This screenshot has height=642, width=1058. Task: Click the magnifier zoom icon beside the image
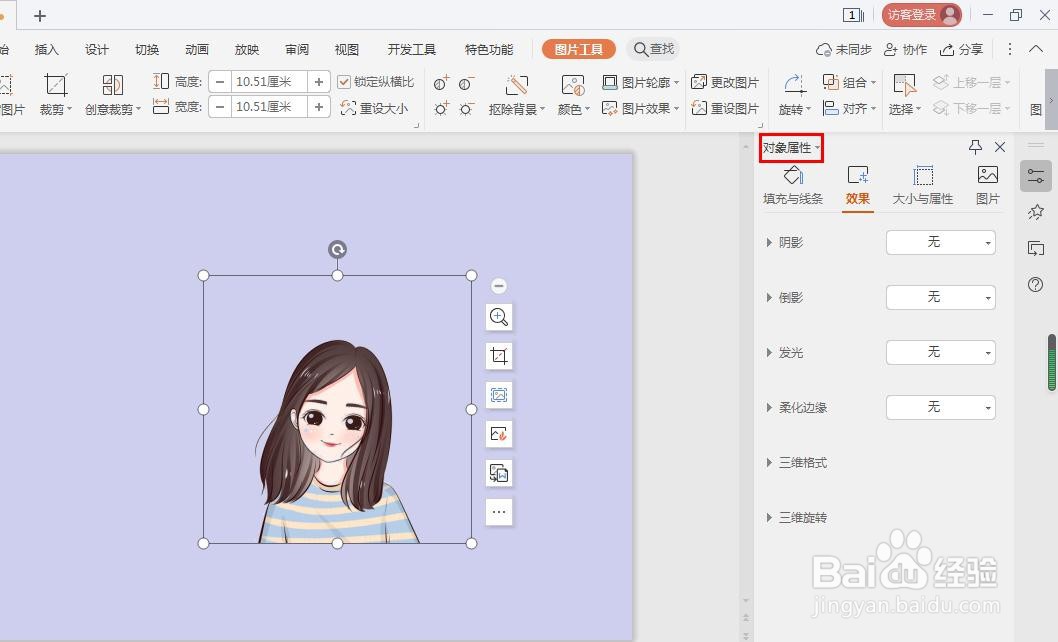coord(499,317)
